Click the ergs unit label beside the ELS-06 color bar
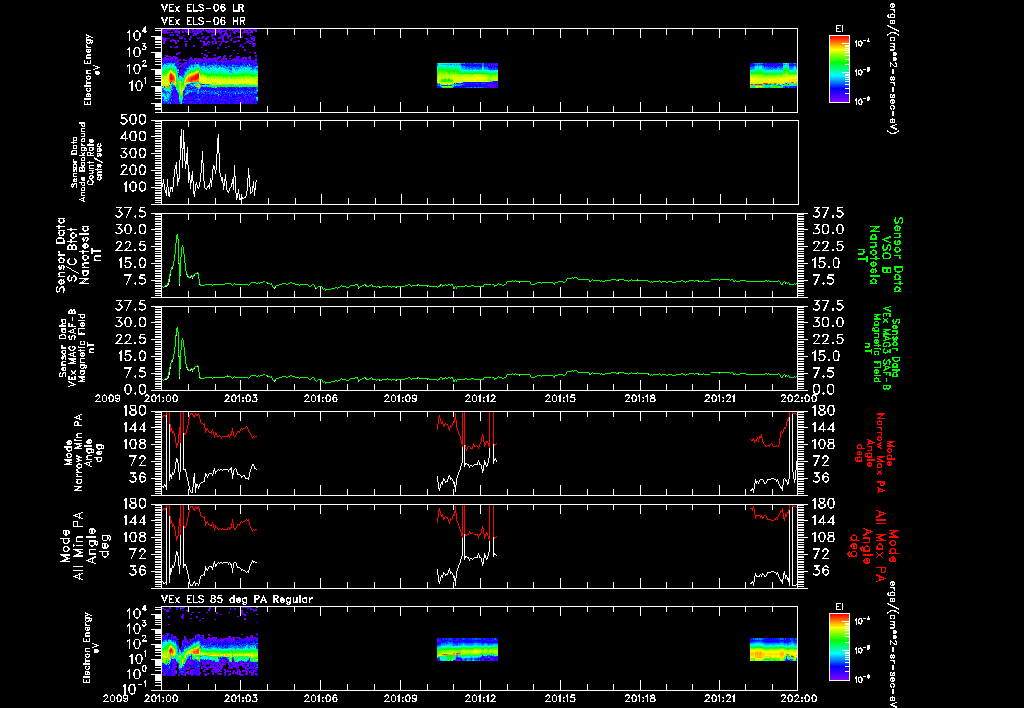The image size is (1024, 708). [x=891, y=67]
